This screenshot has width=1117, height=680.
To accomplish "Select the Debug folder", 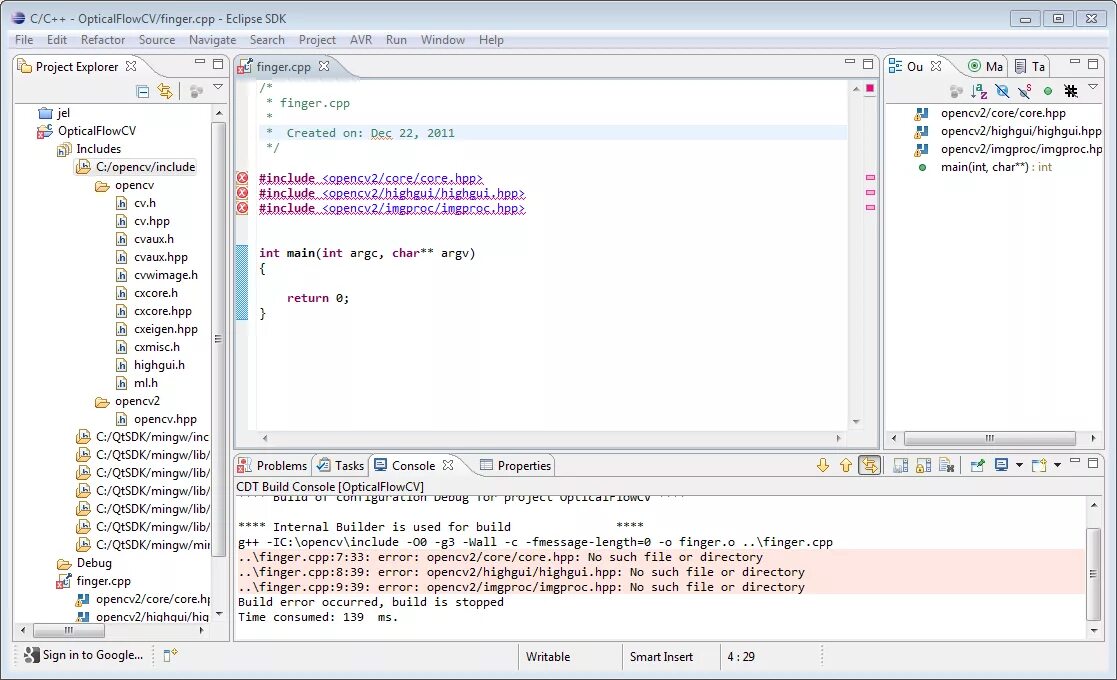I will [85, 563].
